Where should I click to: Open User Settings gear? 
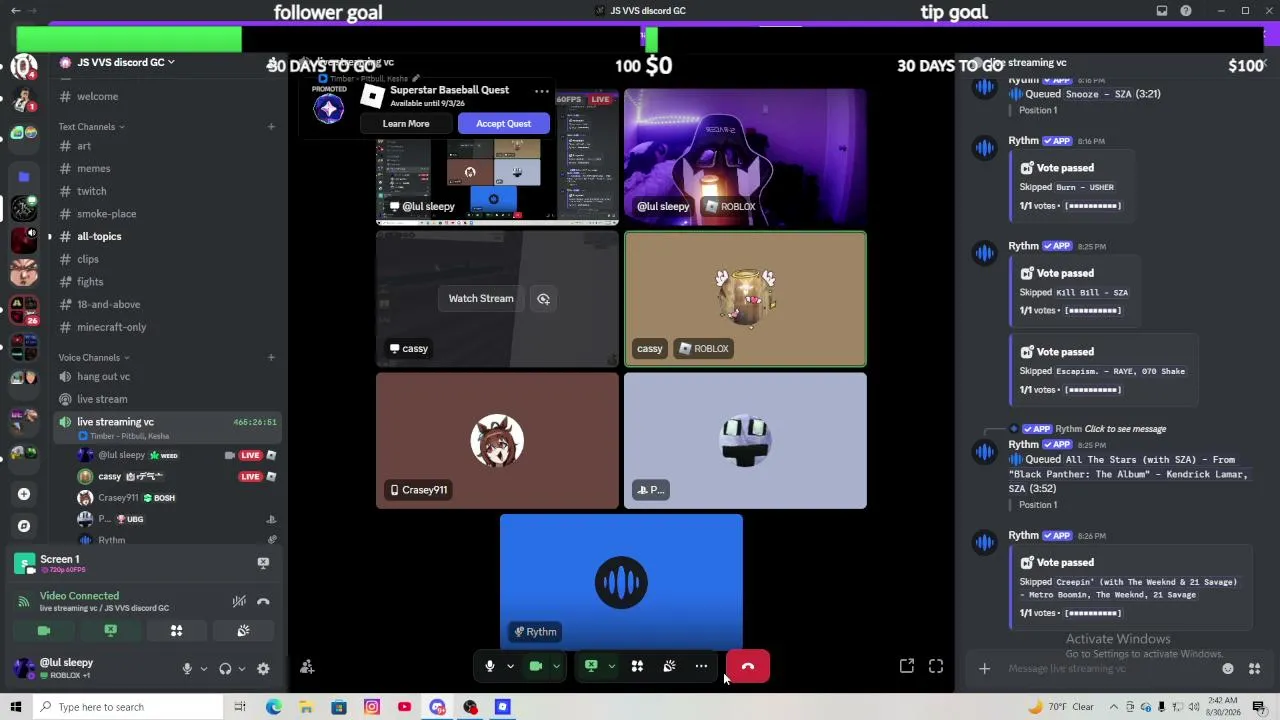pos(263,669)
